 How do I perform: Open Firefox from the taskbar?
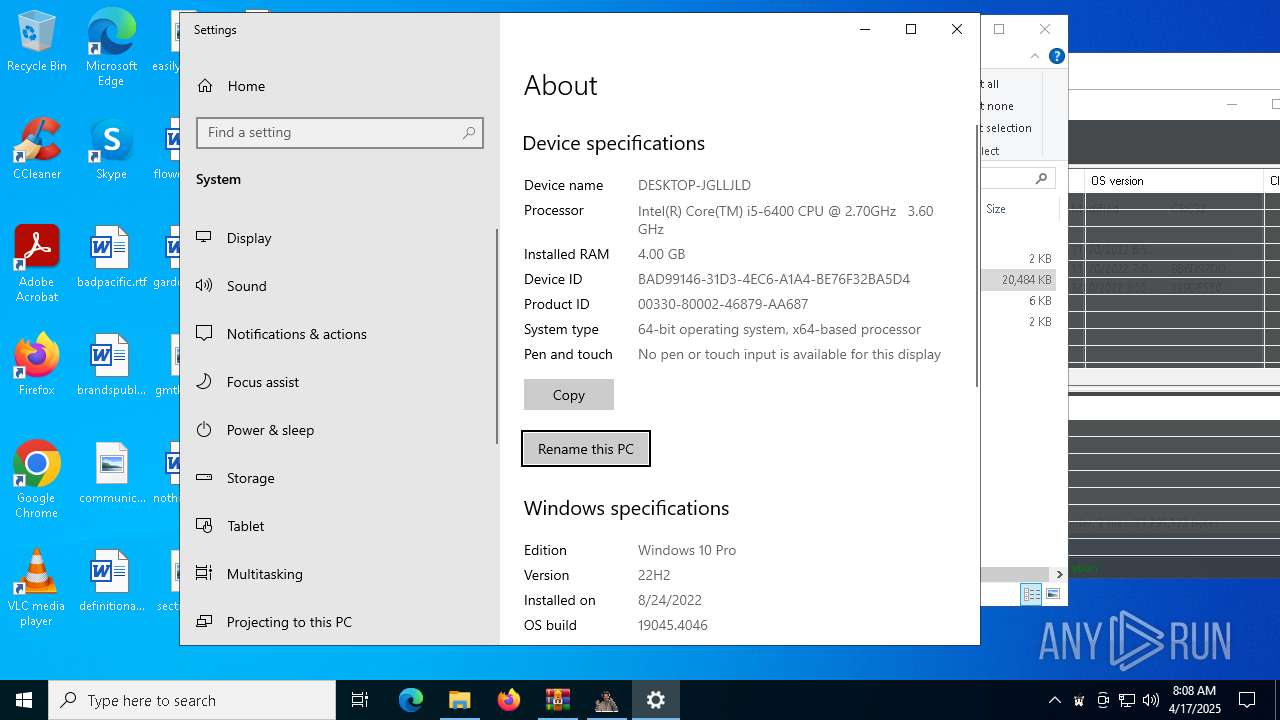pos(509,700)
